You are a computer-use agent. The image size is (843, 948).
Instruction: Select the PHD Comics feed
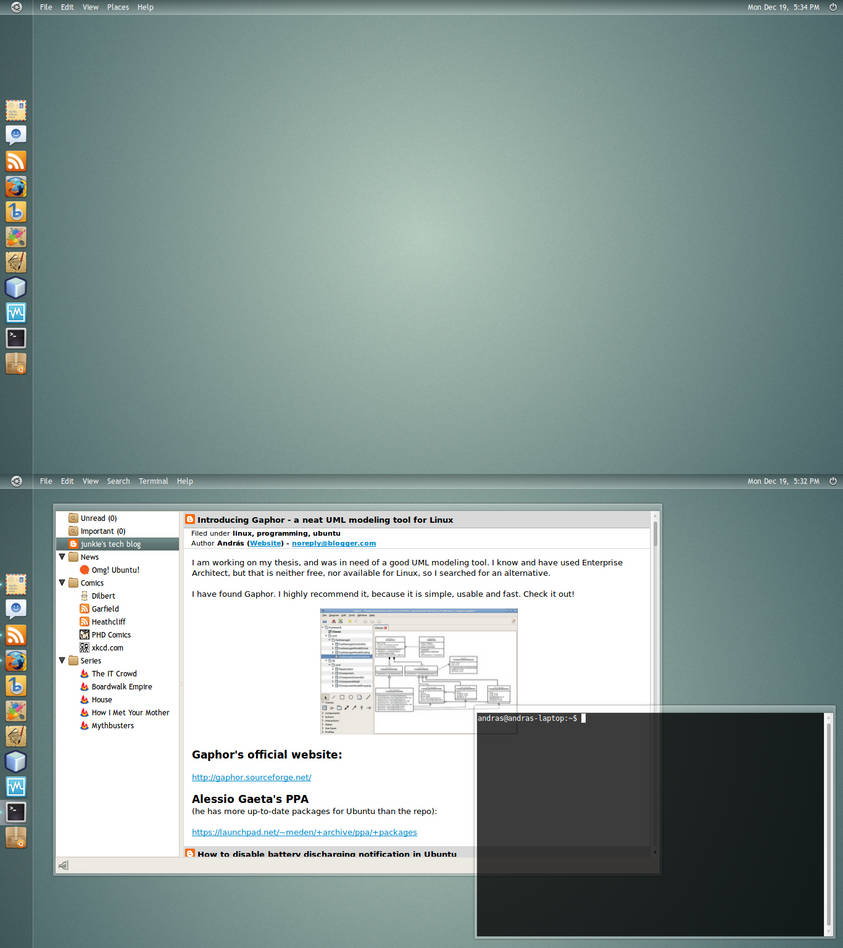point(111,634)
